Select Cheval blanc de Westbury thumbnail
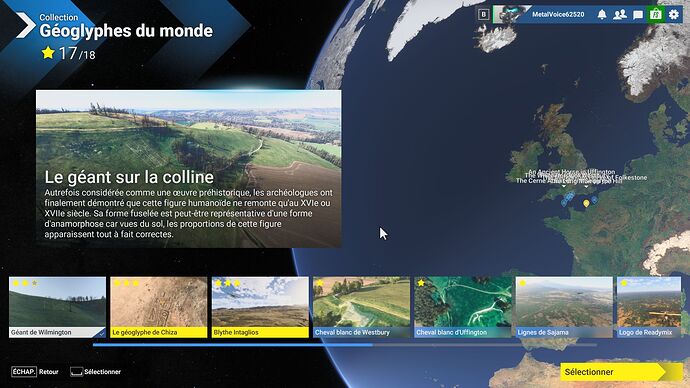This screenshot has width=690, height=388. 361,307
